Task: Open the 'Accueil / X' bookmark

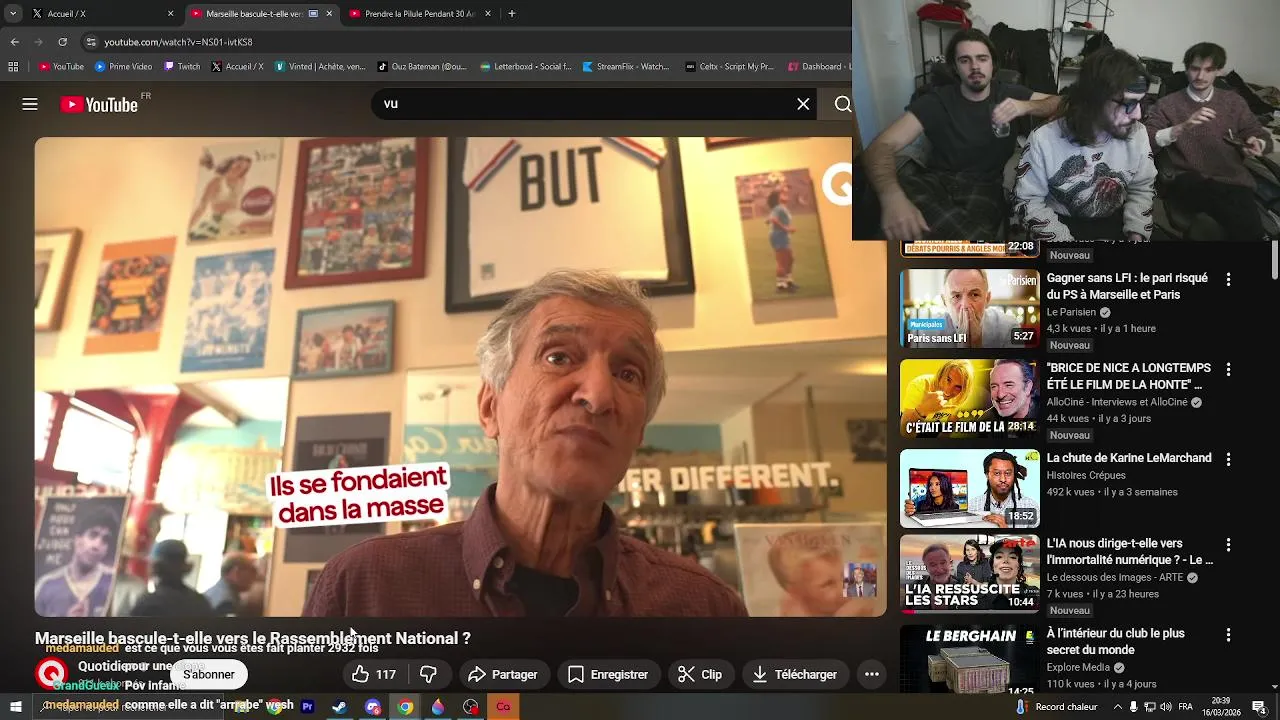Action: [x=237, y=67]
